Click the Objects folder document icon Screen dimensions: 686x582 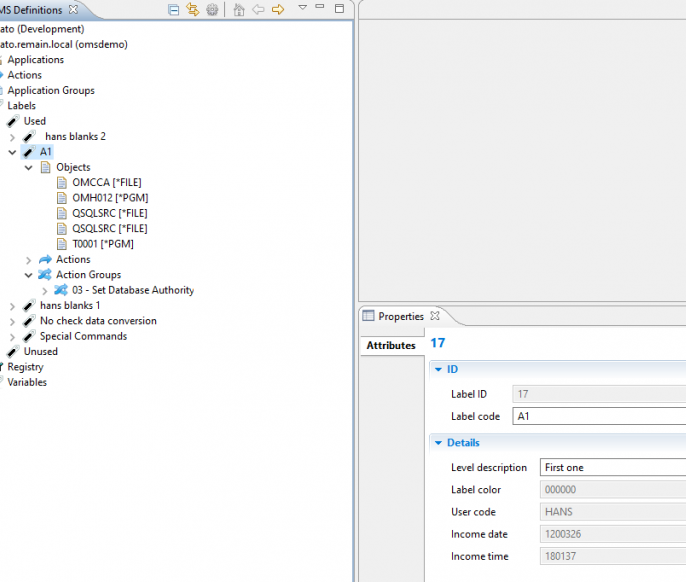tap(46, 167)
